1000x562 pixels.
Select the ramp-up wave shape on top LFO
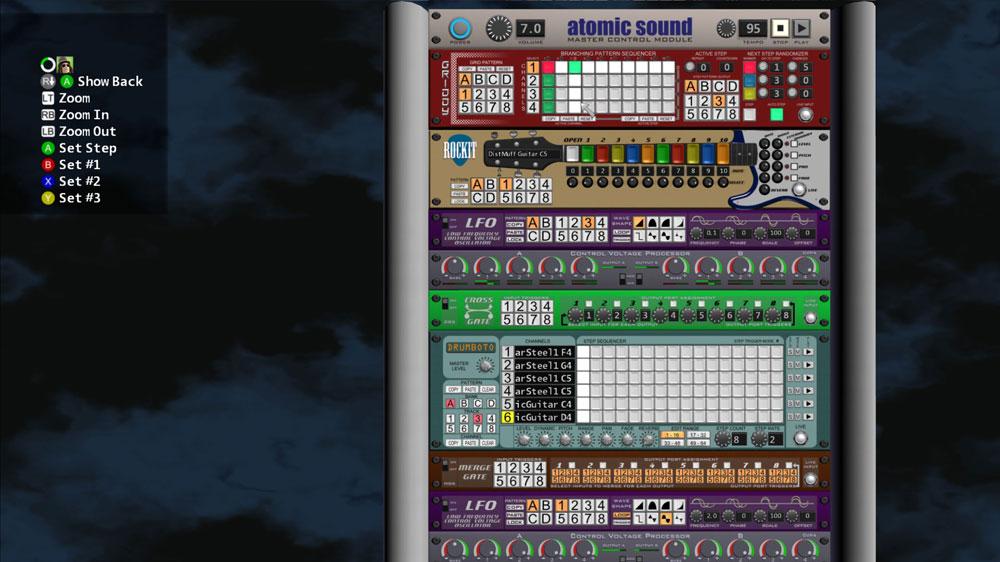(x=639, y=223)
